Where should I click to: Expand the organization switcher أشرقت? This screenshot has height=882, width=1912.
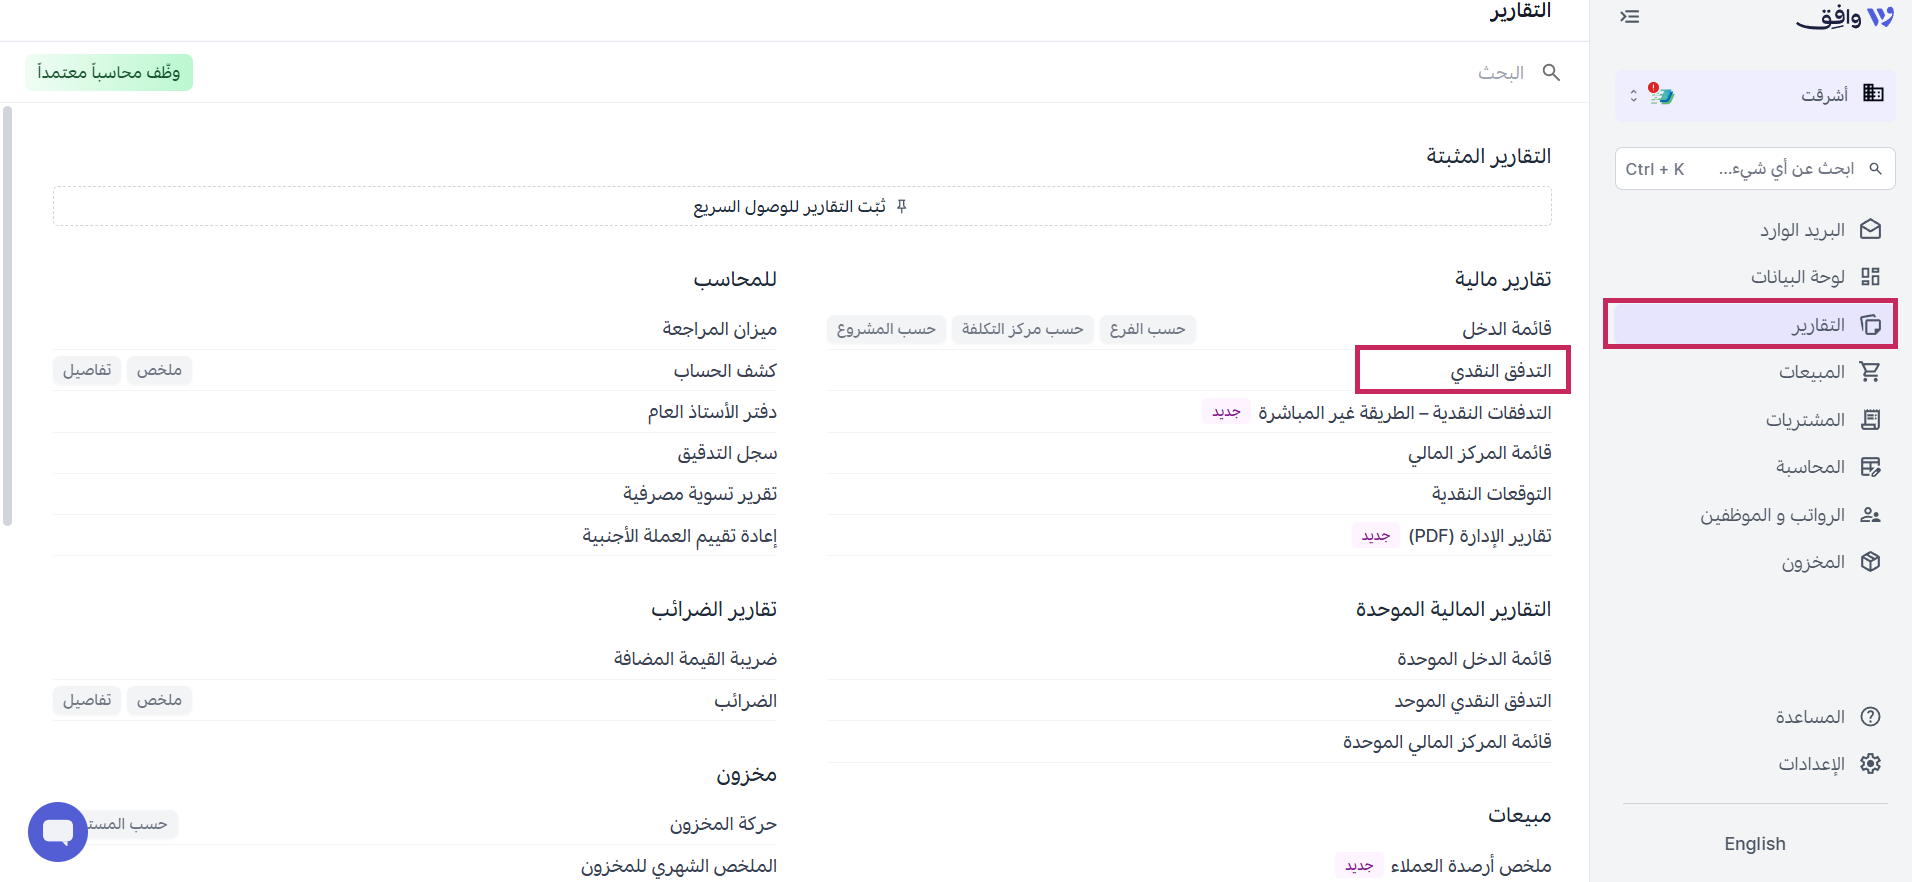point(1755,95)
